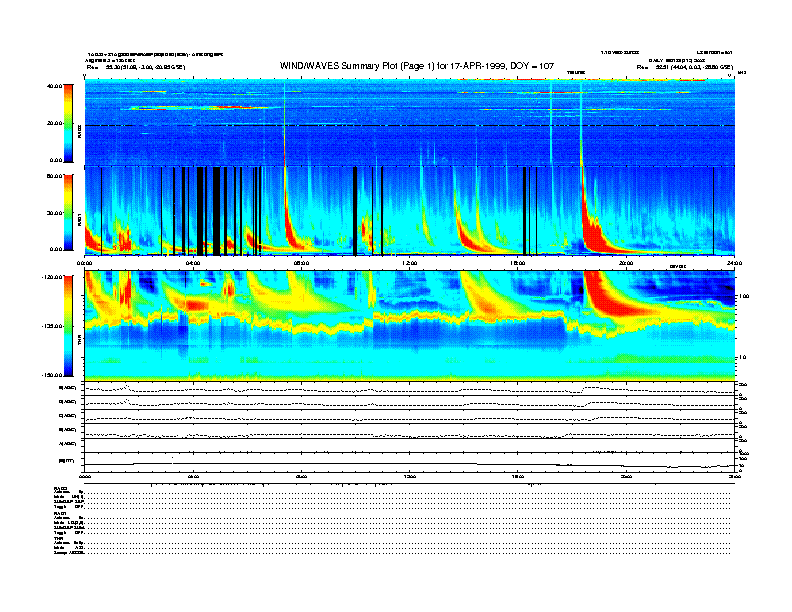Click the topmost dashed line-plot trace
The height and width of the screenshot is (612, 792).
409,389
